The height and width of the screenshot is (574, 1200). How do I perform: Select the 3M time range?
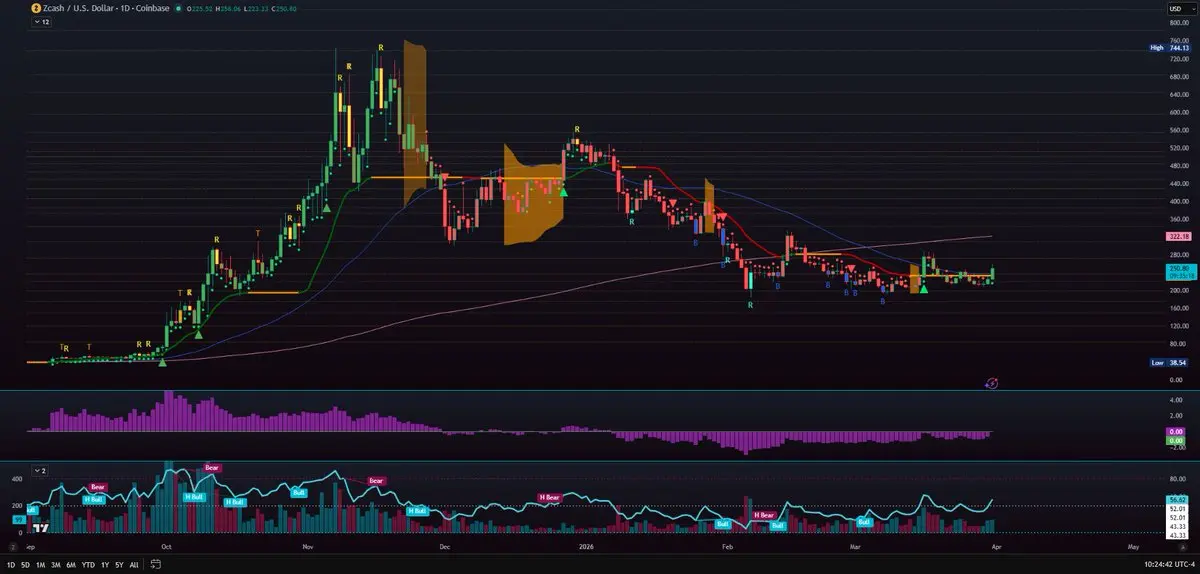pos(56,565)
